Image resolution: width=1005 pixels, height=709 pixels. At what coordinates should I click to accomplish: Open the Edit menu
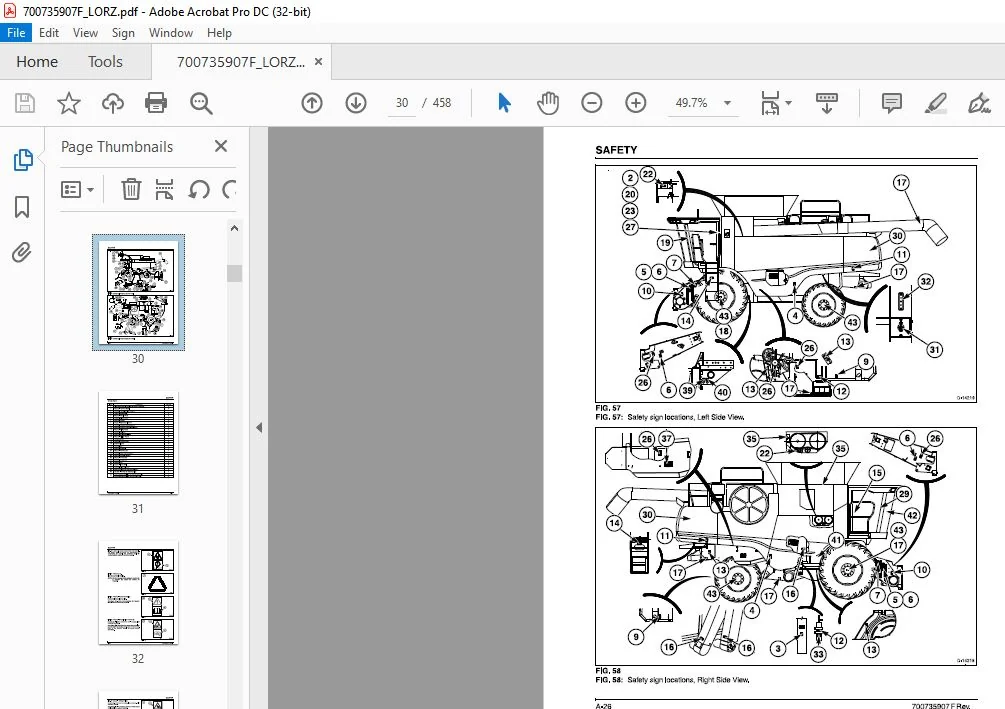coord(49,33)
